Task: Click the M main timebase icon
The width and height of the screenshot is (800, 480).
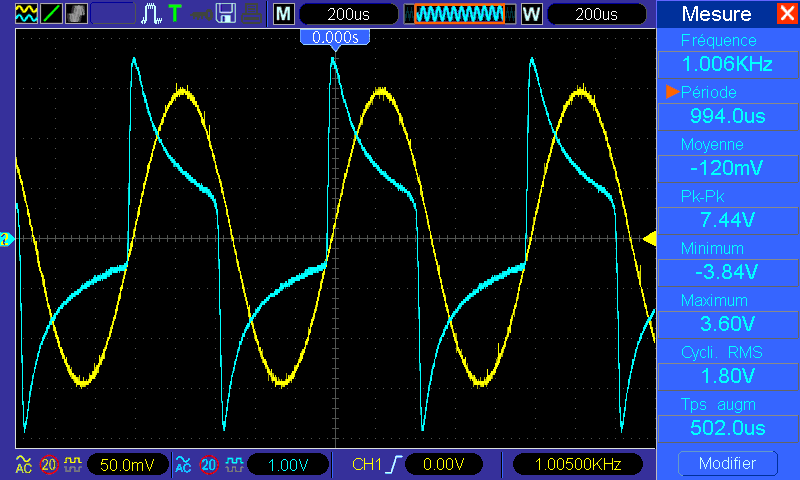Action: click(284, 14)
